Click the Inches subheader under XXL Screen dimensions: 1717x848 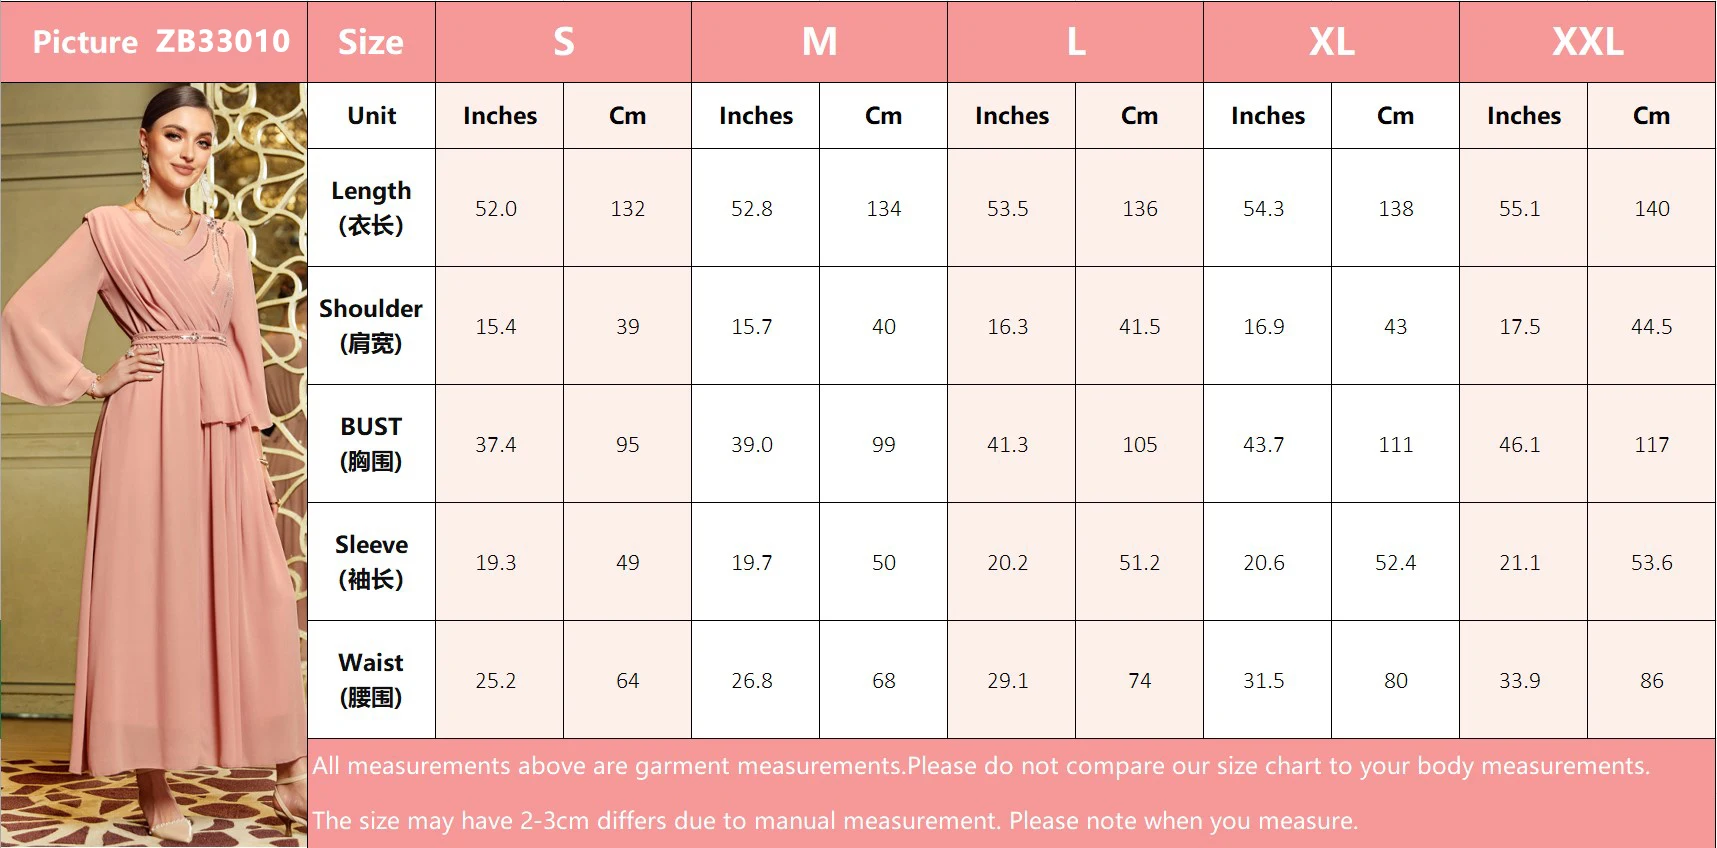(x=1523, y=115)
